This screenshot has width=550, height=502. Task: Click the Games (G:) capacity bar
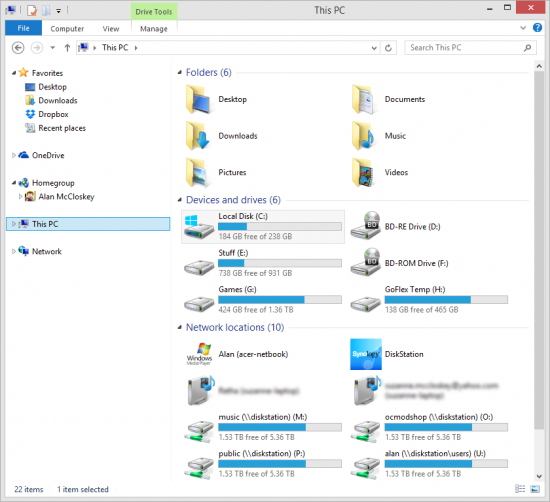[x=280, y=300]
